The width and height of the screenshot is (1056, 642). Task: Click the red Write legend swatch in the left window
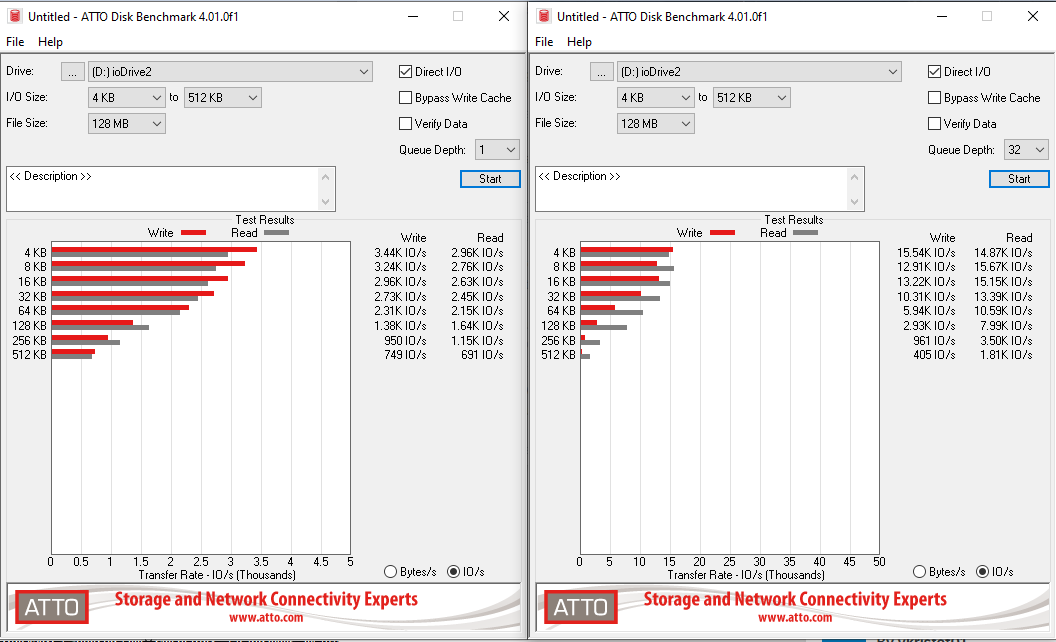tap(193, 232)
